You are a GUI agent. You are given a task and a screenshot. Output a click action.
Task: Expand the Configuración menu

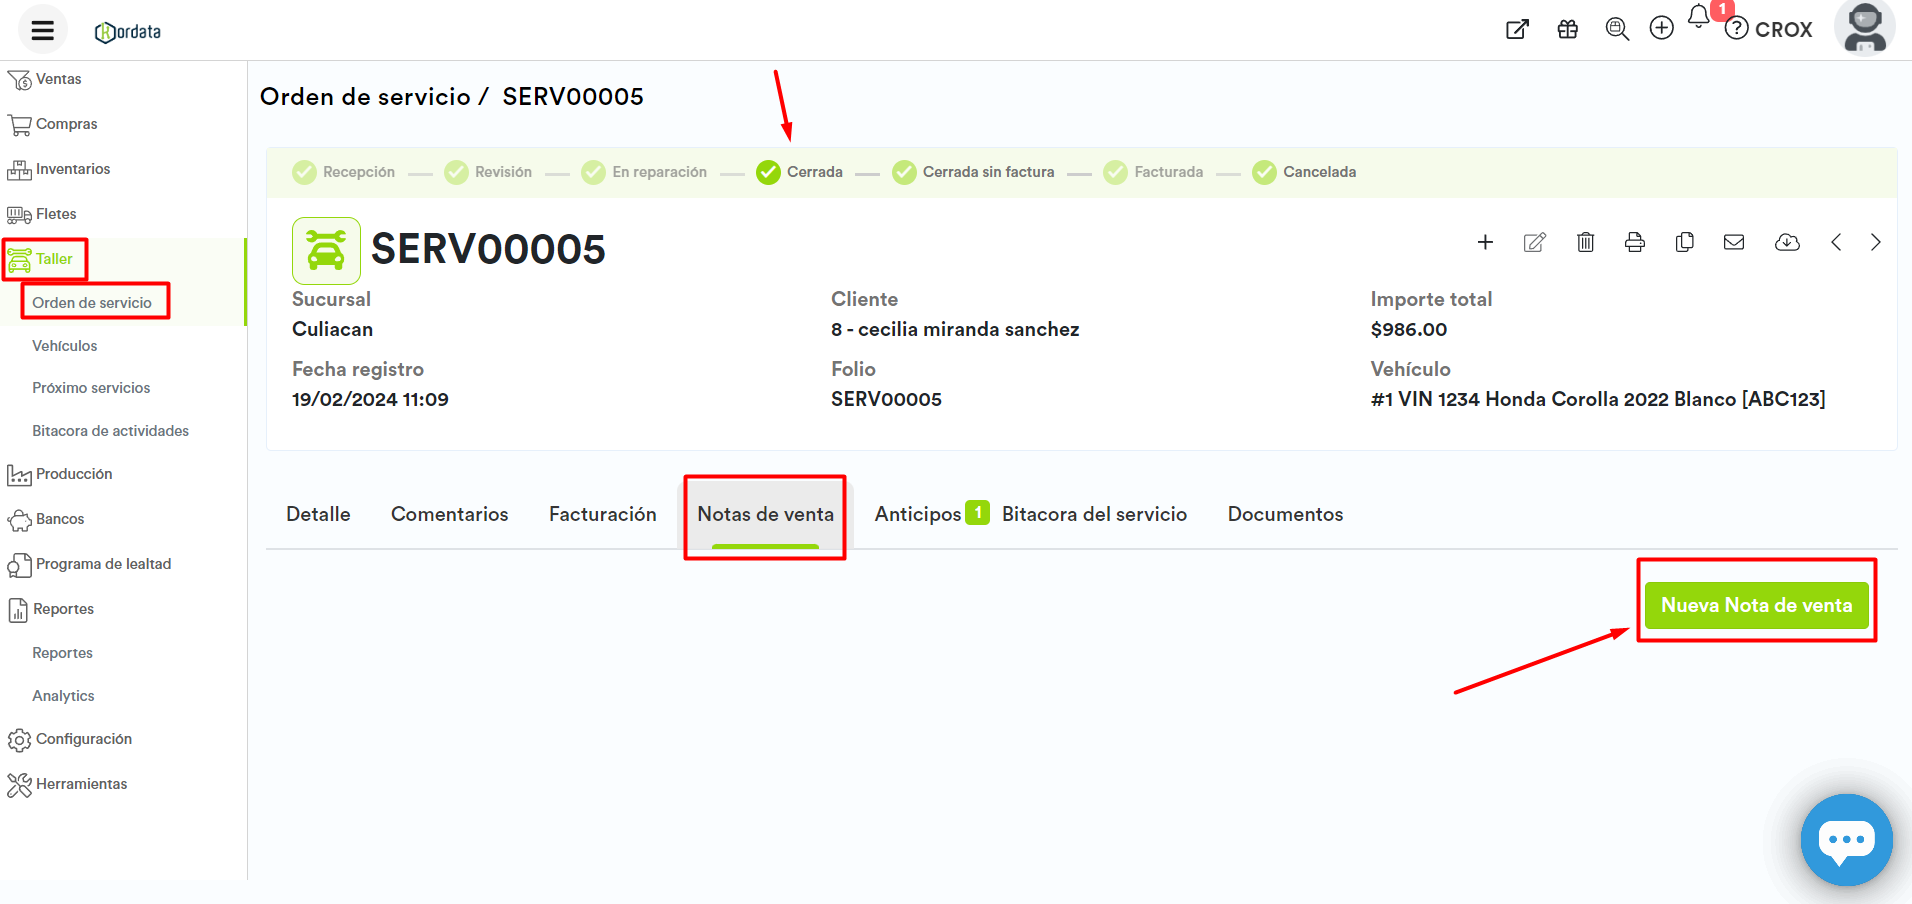(83, 739)
